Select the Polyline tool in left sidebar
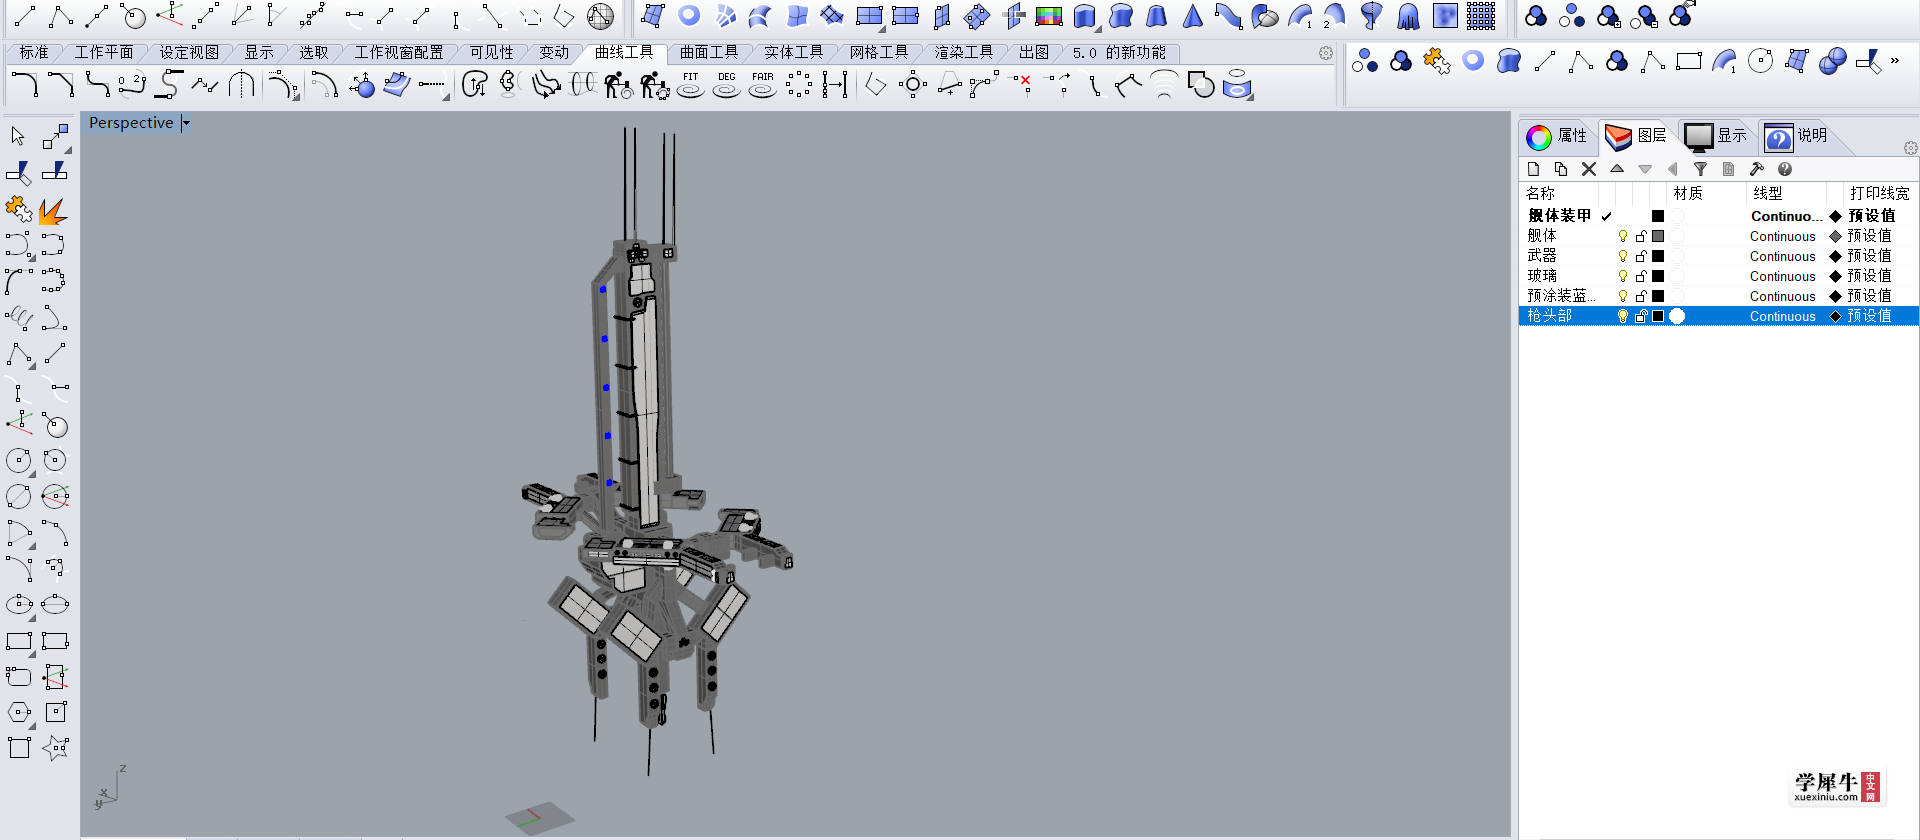This screenshot has width=1920, height=840. (19, 354)
